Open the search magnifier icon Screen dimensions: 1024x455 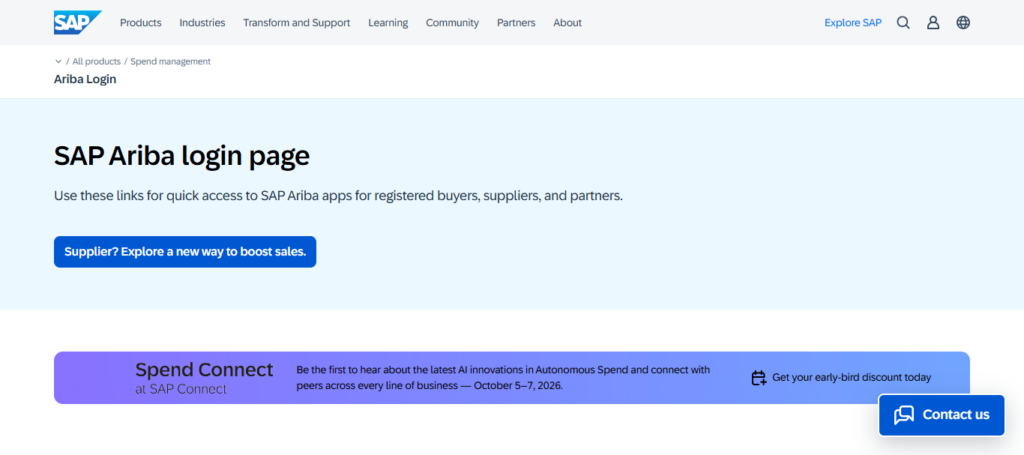pos(903,23)
